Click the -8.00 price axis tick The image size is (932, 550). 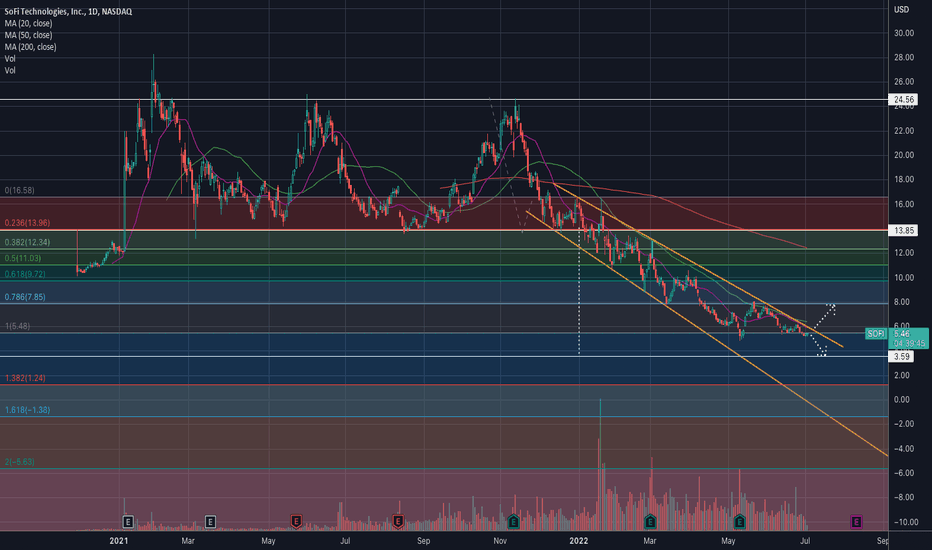click(902, 498)
